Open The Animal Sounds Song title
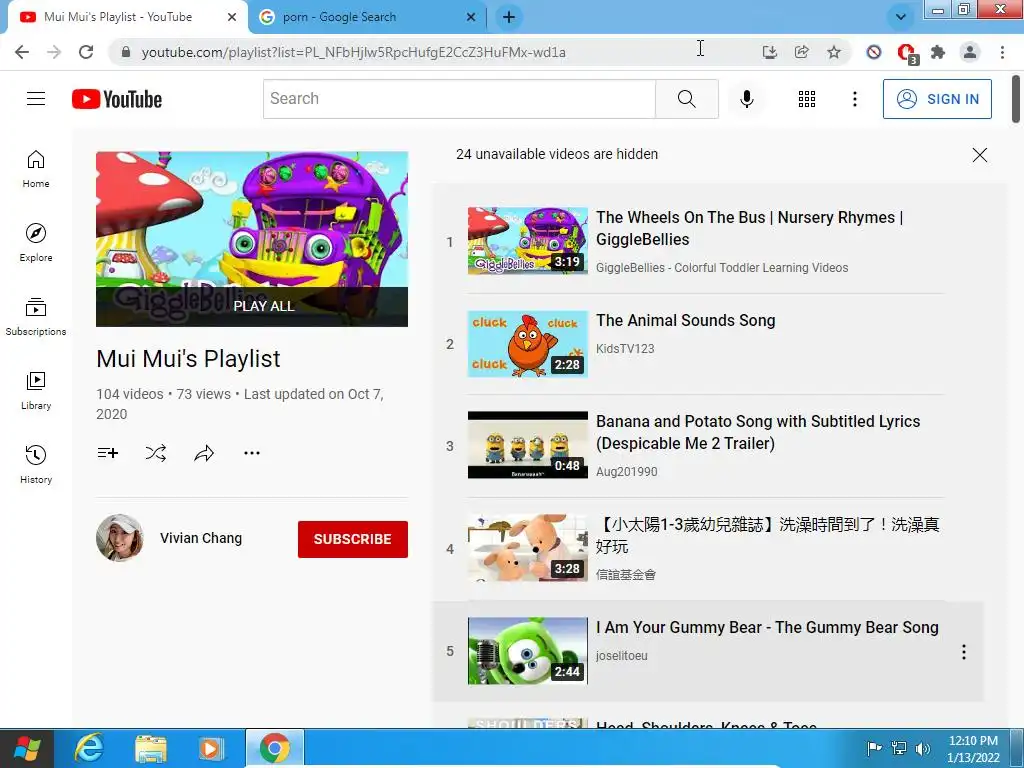The width and height of the screenshot is (1024, 768). point(686,321)
